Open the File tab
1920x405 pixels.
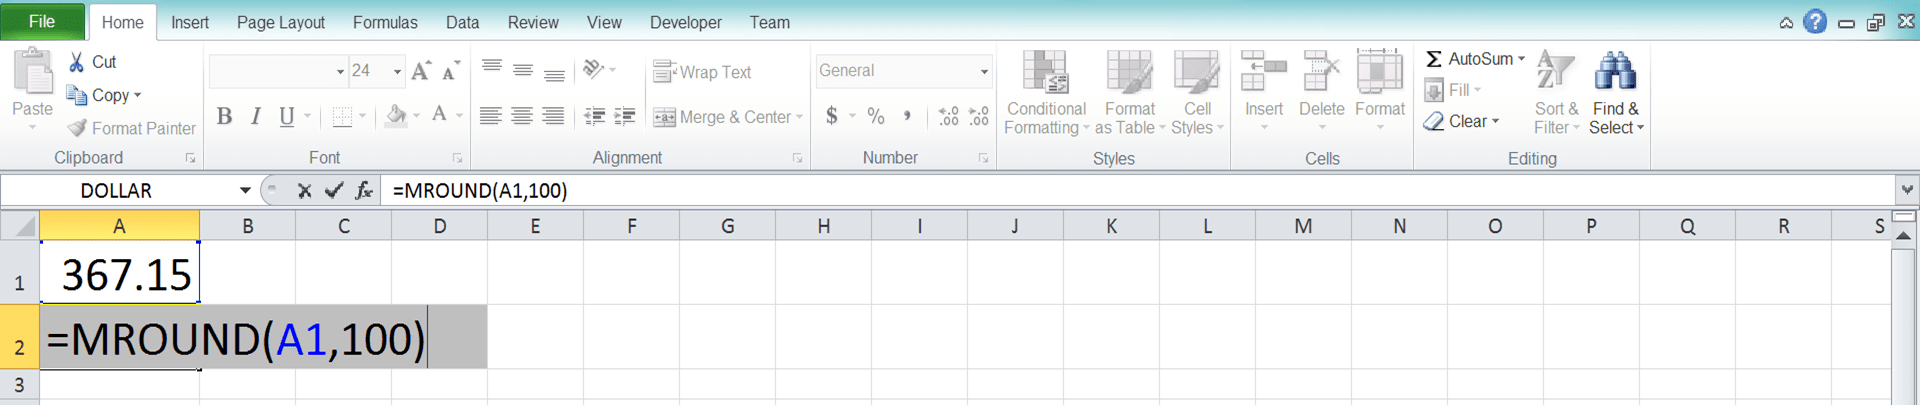[42, 21]
